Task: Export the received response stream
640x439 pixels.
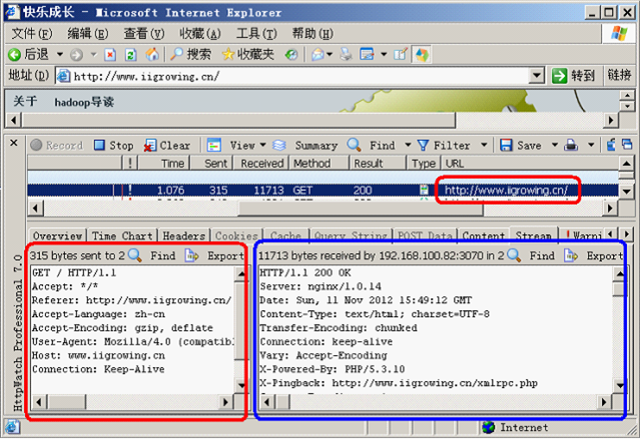Action: click(593, 256)
